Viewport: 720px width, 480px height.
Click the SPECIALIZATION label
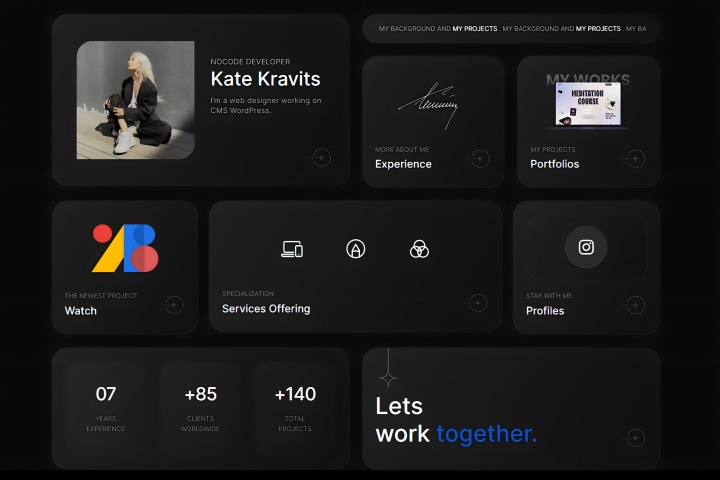(x=248, y=294)
